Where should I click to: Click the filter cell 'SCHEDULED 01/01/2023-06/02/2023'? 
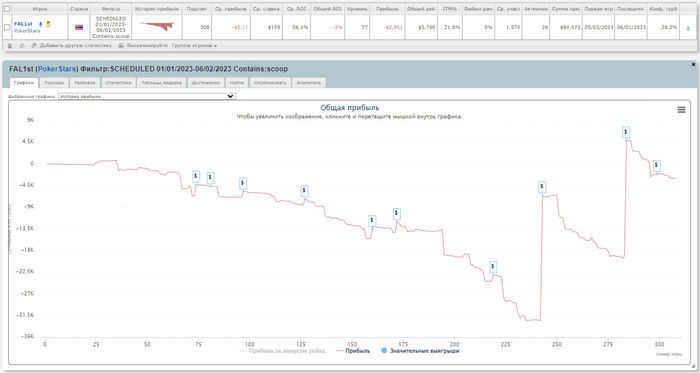click(111, 27)
